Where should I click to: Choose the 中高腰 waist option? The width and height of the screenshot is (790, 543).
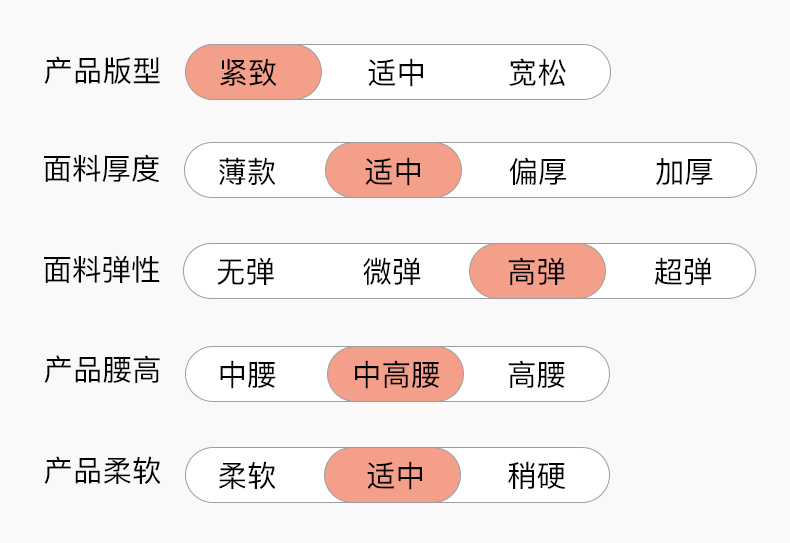coord(396,374)
